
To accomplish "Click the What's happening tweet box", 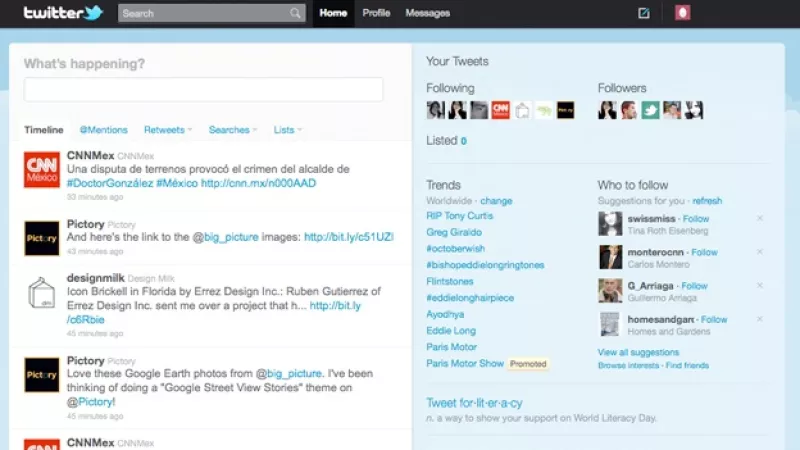I will pyautogui.click(x=204, y=90).
